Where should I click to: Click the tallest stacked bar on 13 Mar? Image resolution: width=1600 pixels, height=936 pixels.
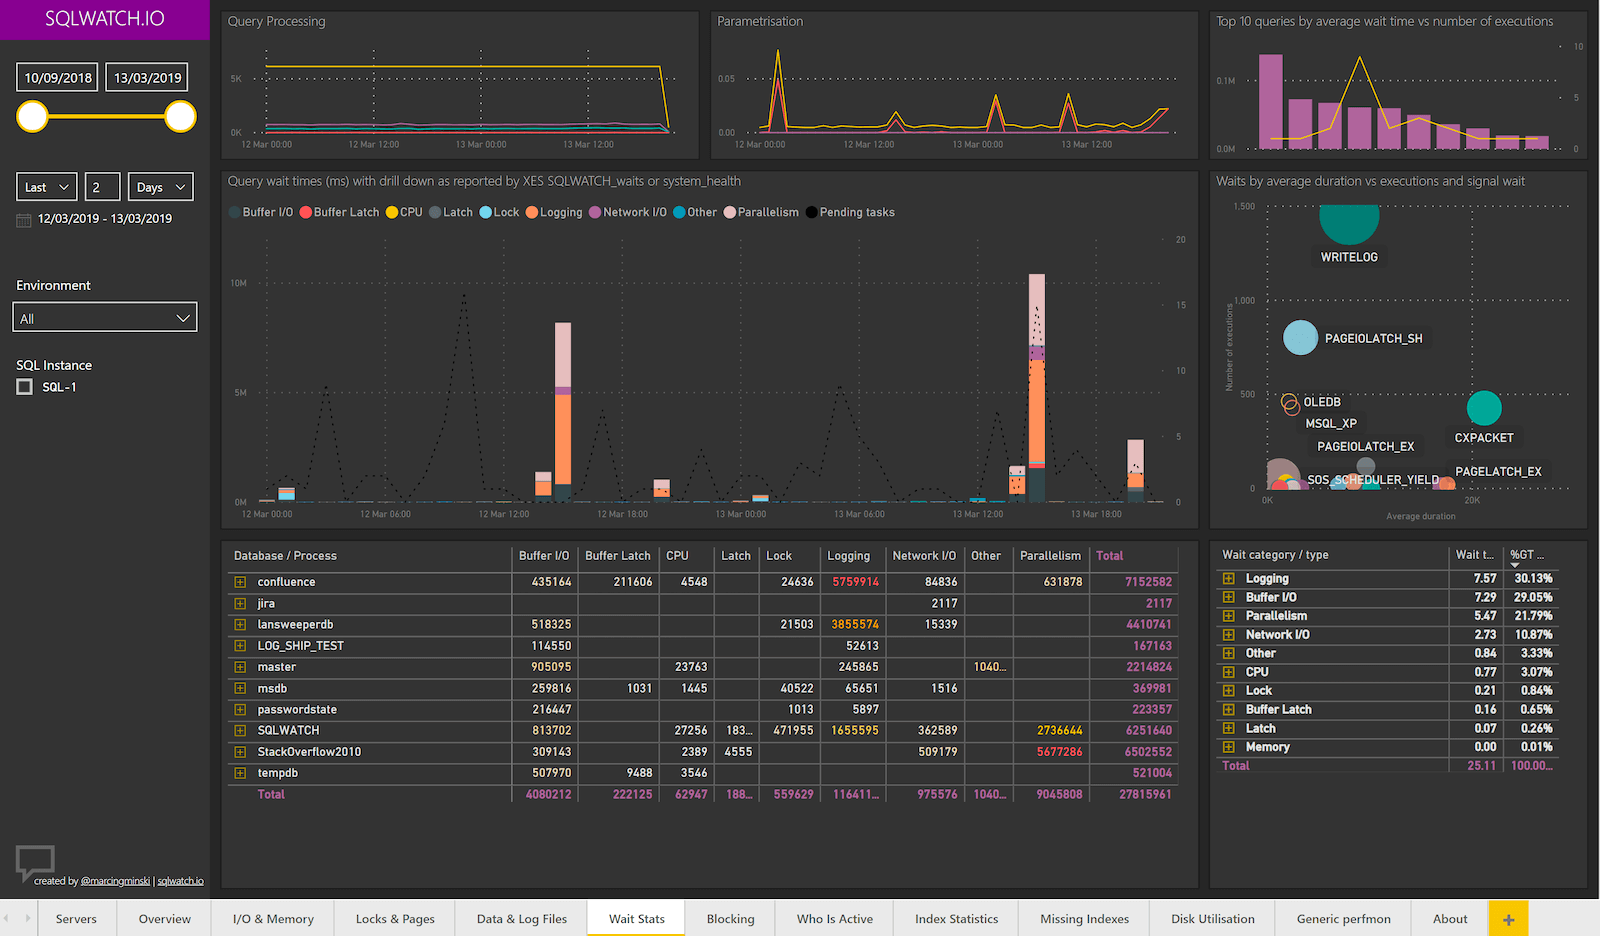[x=1037, y=387]
